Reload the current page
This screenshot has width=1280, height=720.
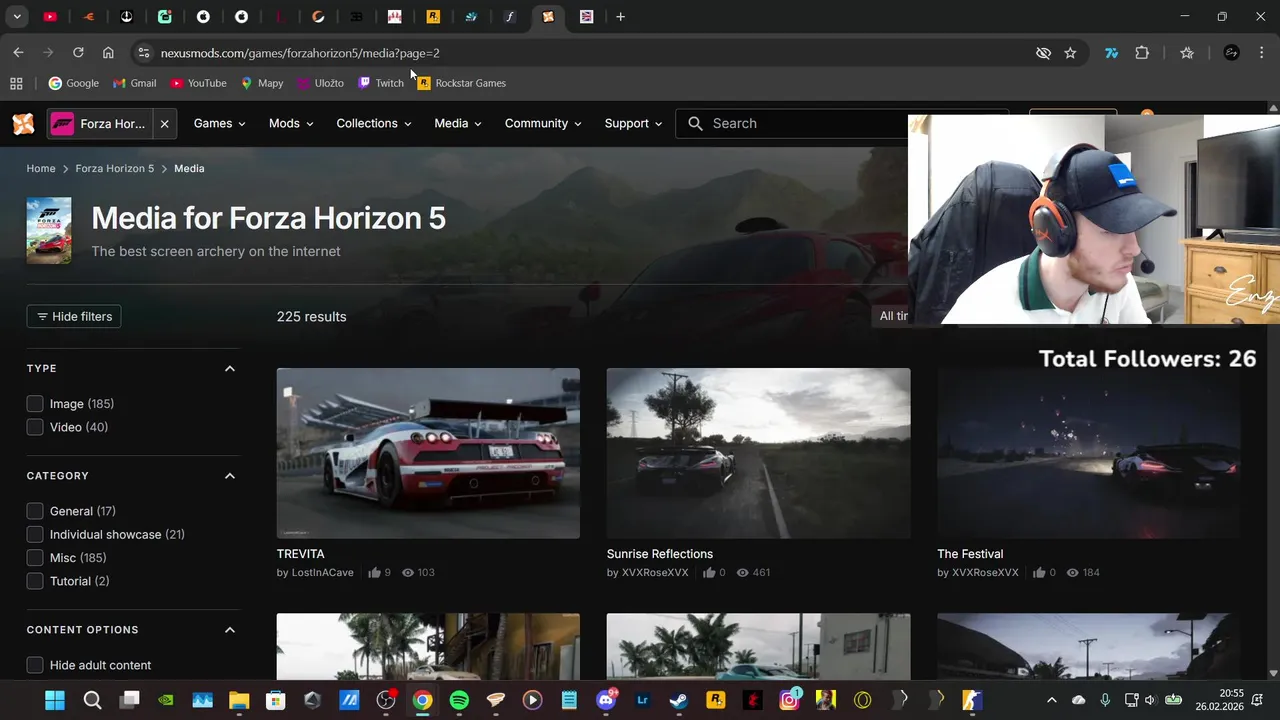coord(78,53)
